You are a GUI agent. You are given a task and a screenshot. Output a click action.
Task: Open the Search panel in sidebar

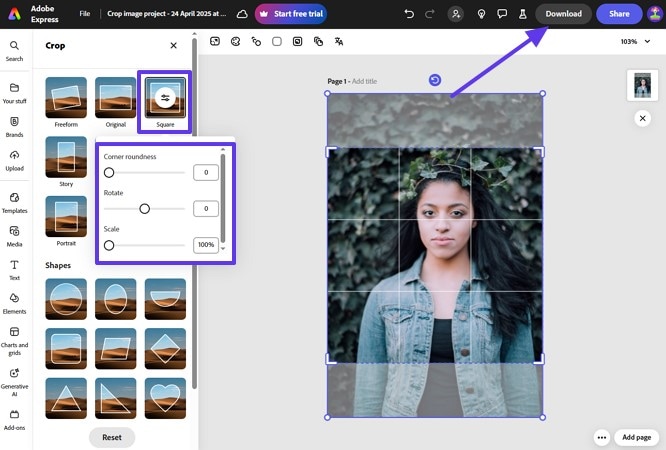point(14,51)
